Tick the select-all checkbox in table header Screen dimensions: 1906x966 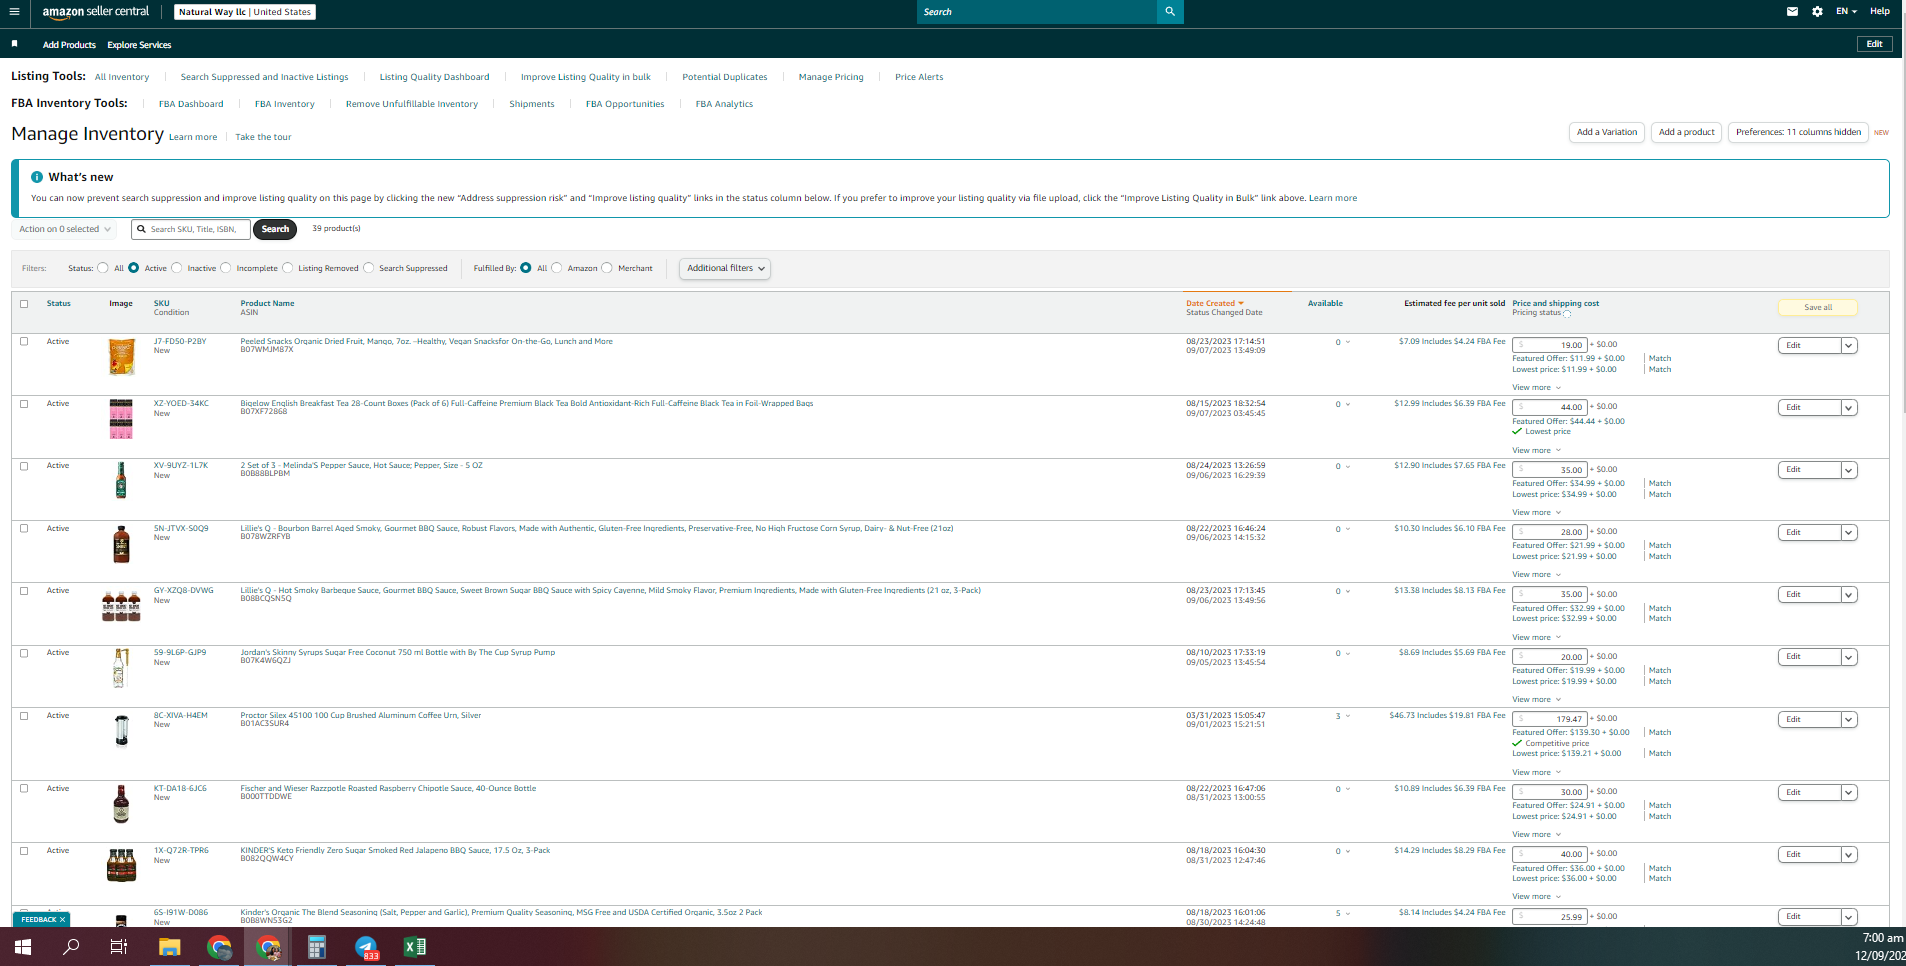click(24, 304)
